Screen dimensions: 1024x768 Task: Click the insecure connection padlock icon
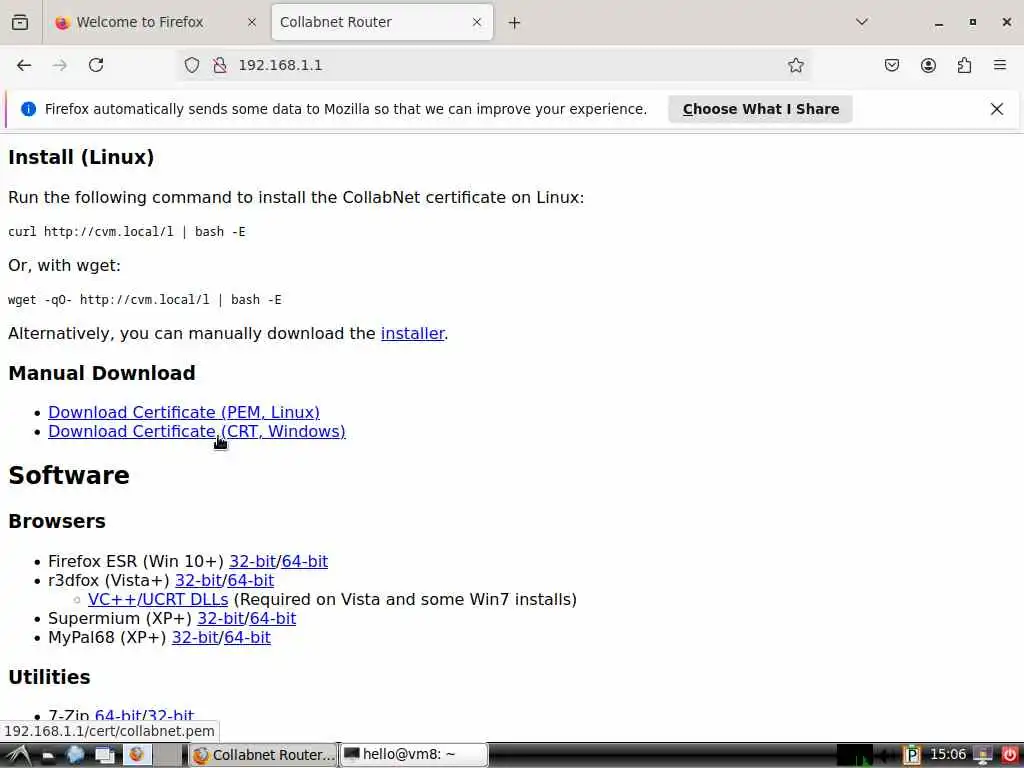tap(220, 65)
